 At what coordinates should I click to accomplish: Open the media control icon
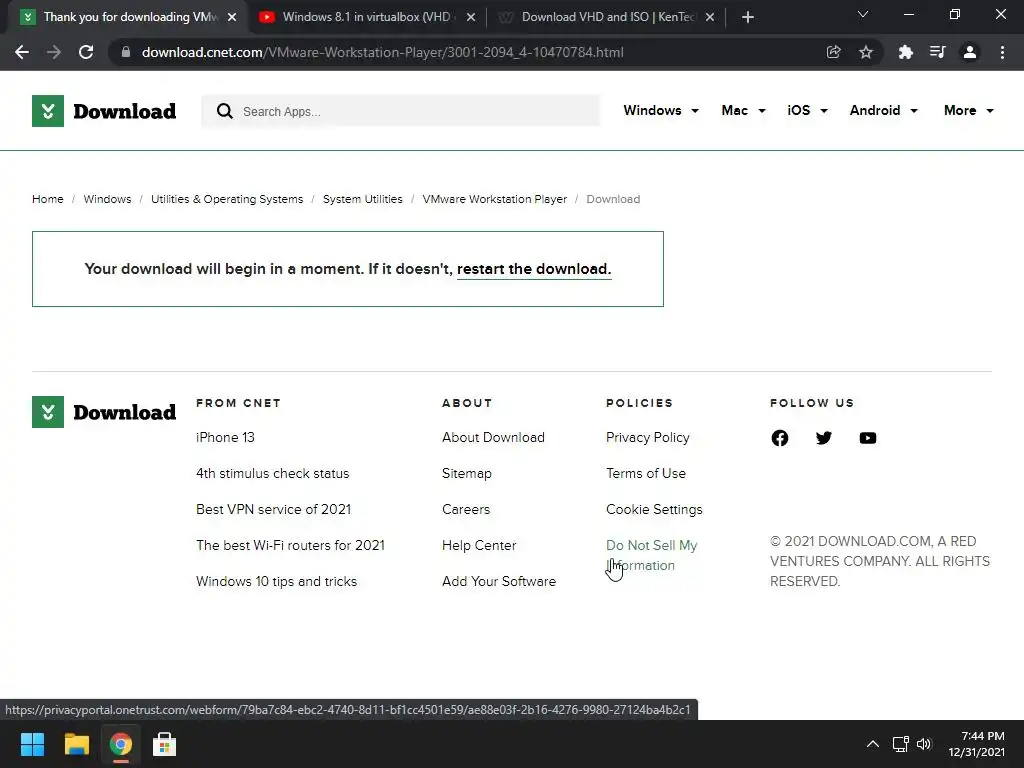tap(937, 52)
